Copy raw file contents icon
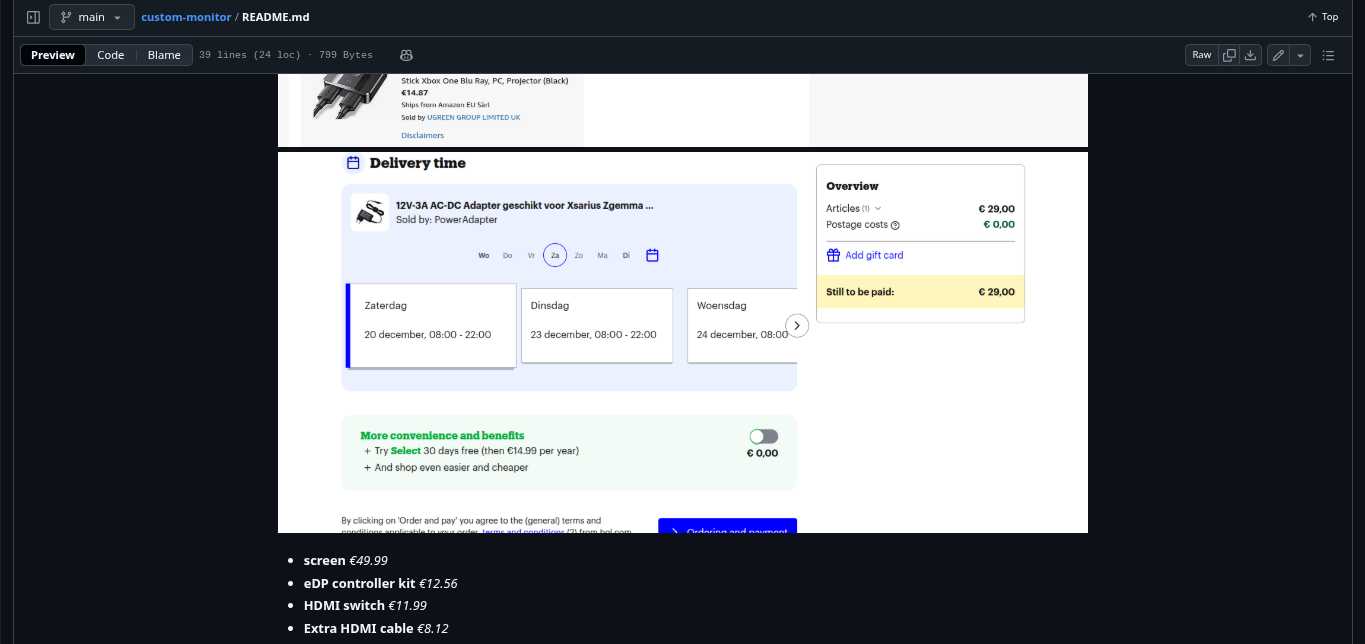 (x=1230, y=55)
